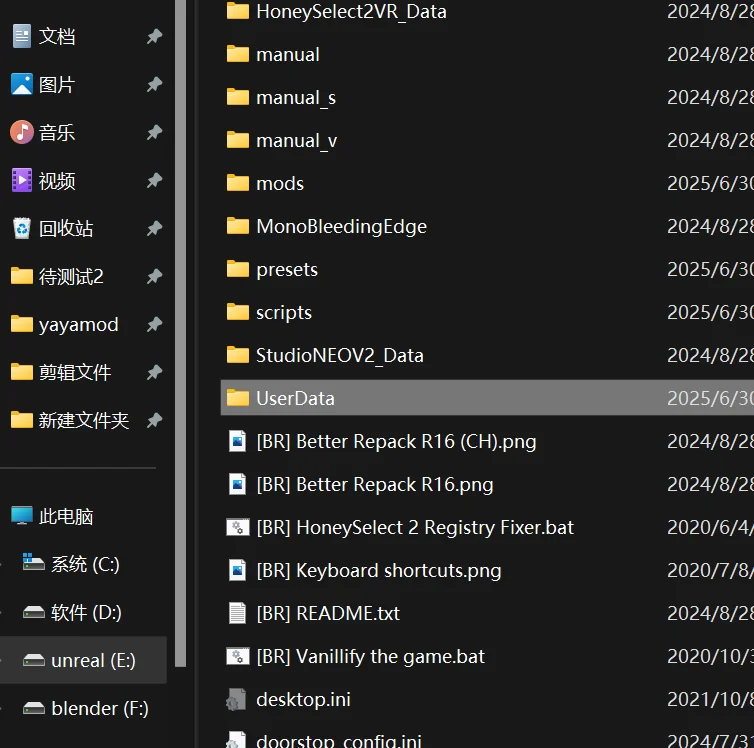The height and width of the screenshot is (748, 754).
Task: Click the pin icon next to 图片
Action: click(x=154, y=85)
